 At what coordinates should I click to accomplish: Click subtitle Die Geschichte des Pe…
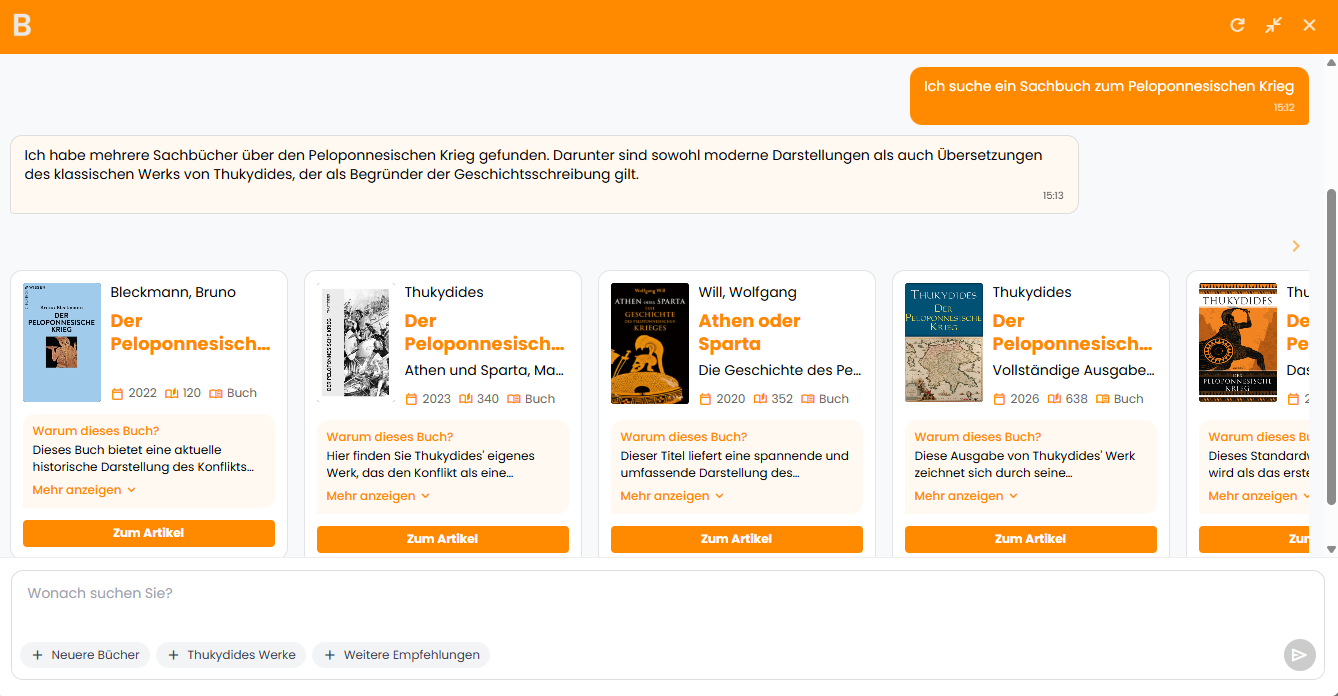click(x=780, y=370)
